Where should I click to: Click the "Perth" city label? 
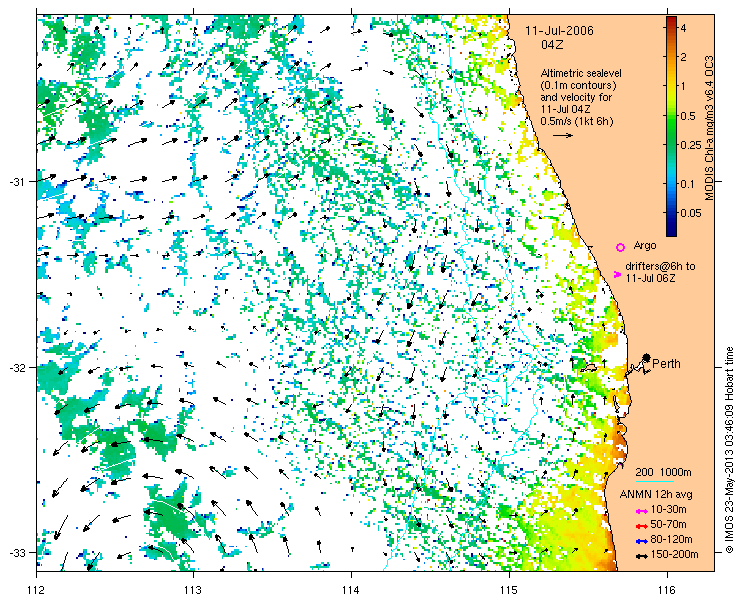[x=666, y=364]
